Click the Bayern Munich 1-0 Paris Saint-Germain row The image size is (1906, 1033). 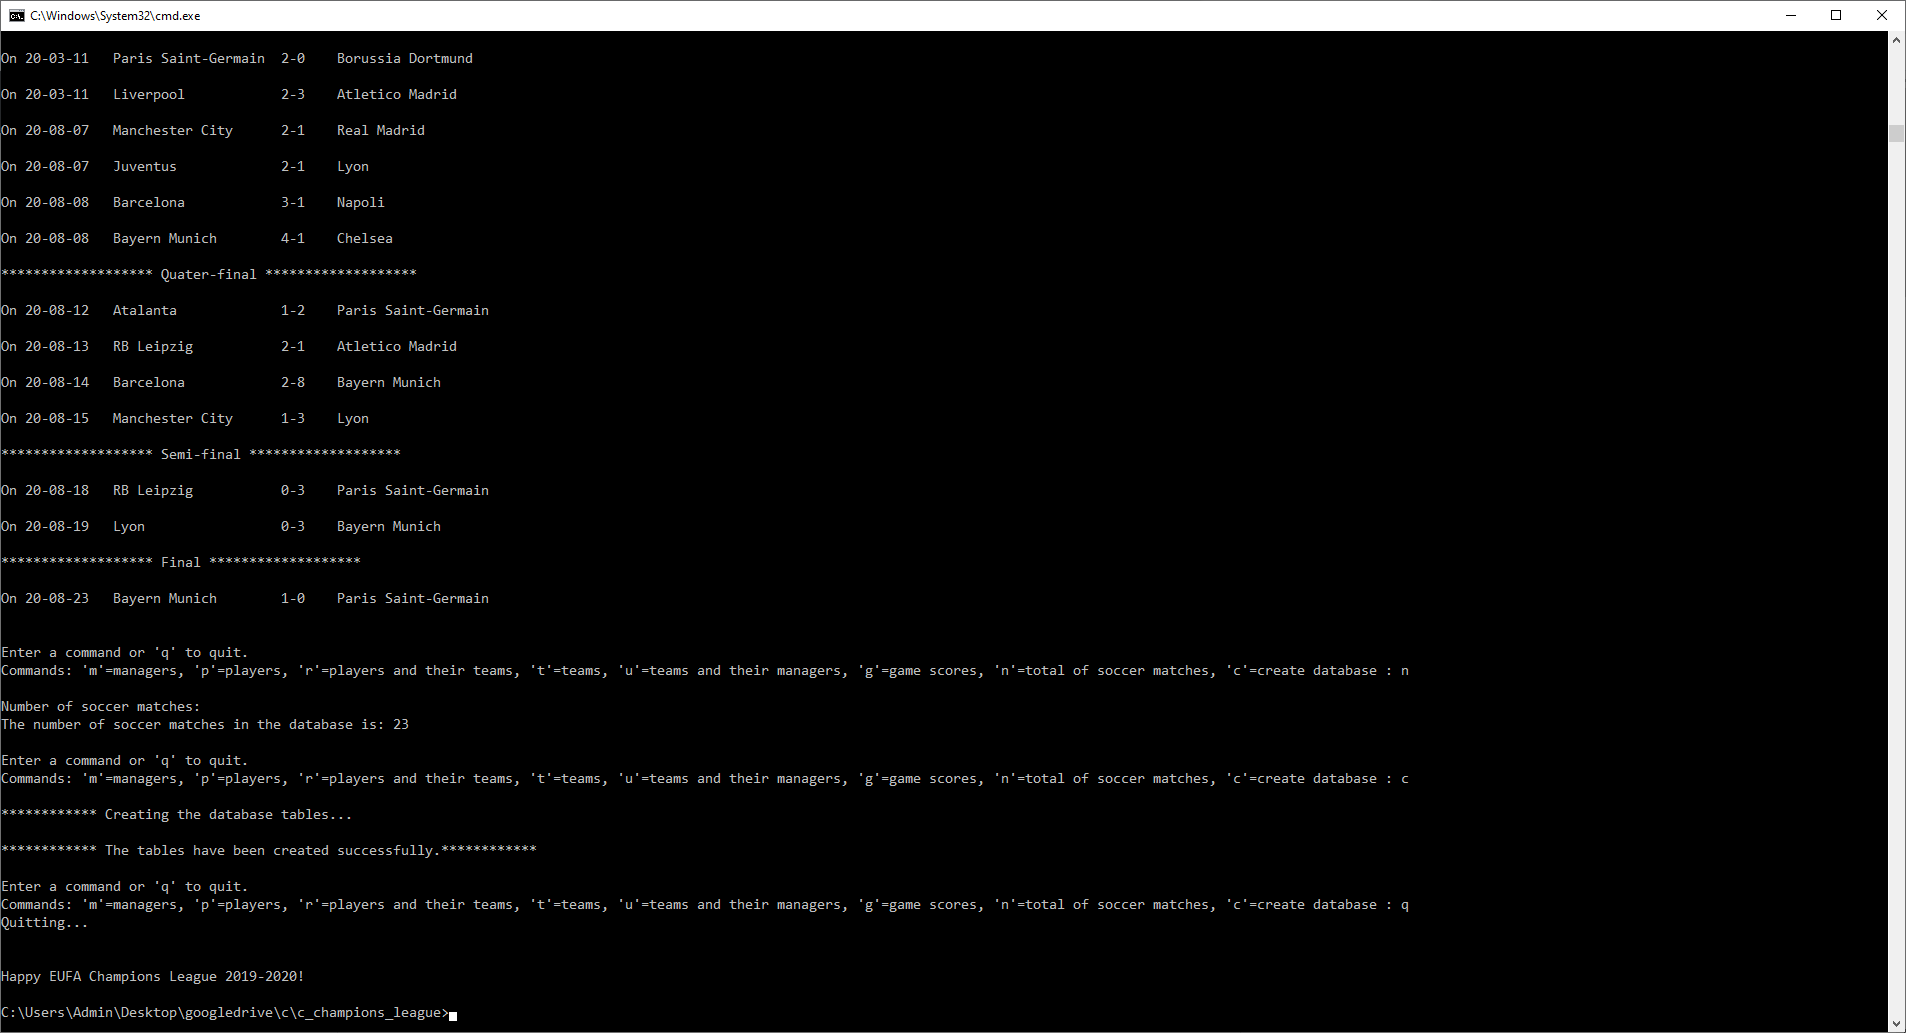click(245, 598)
